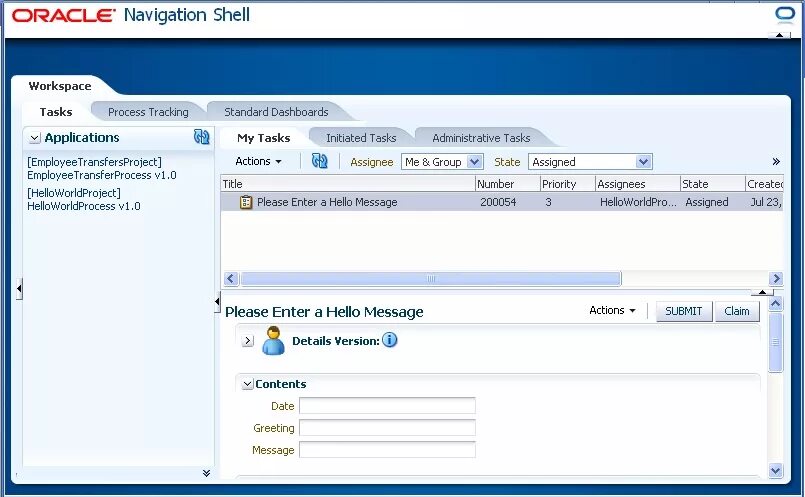The height and width of the screenshot is (497, 805).
Task: Open the task list Actions menu
Action: [x=258, y=161]
